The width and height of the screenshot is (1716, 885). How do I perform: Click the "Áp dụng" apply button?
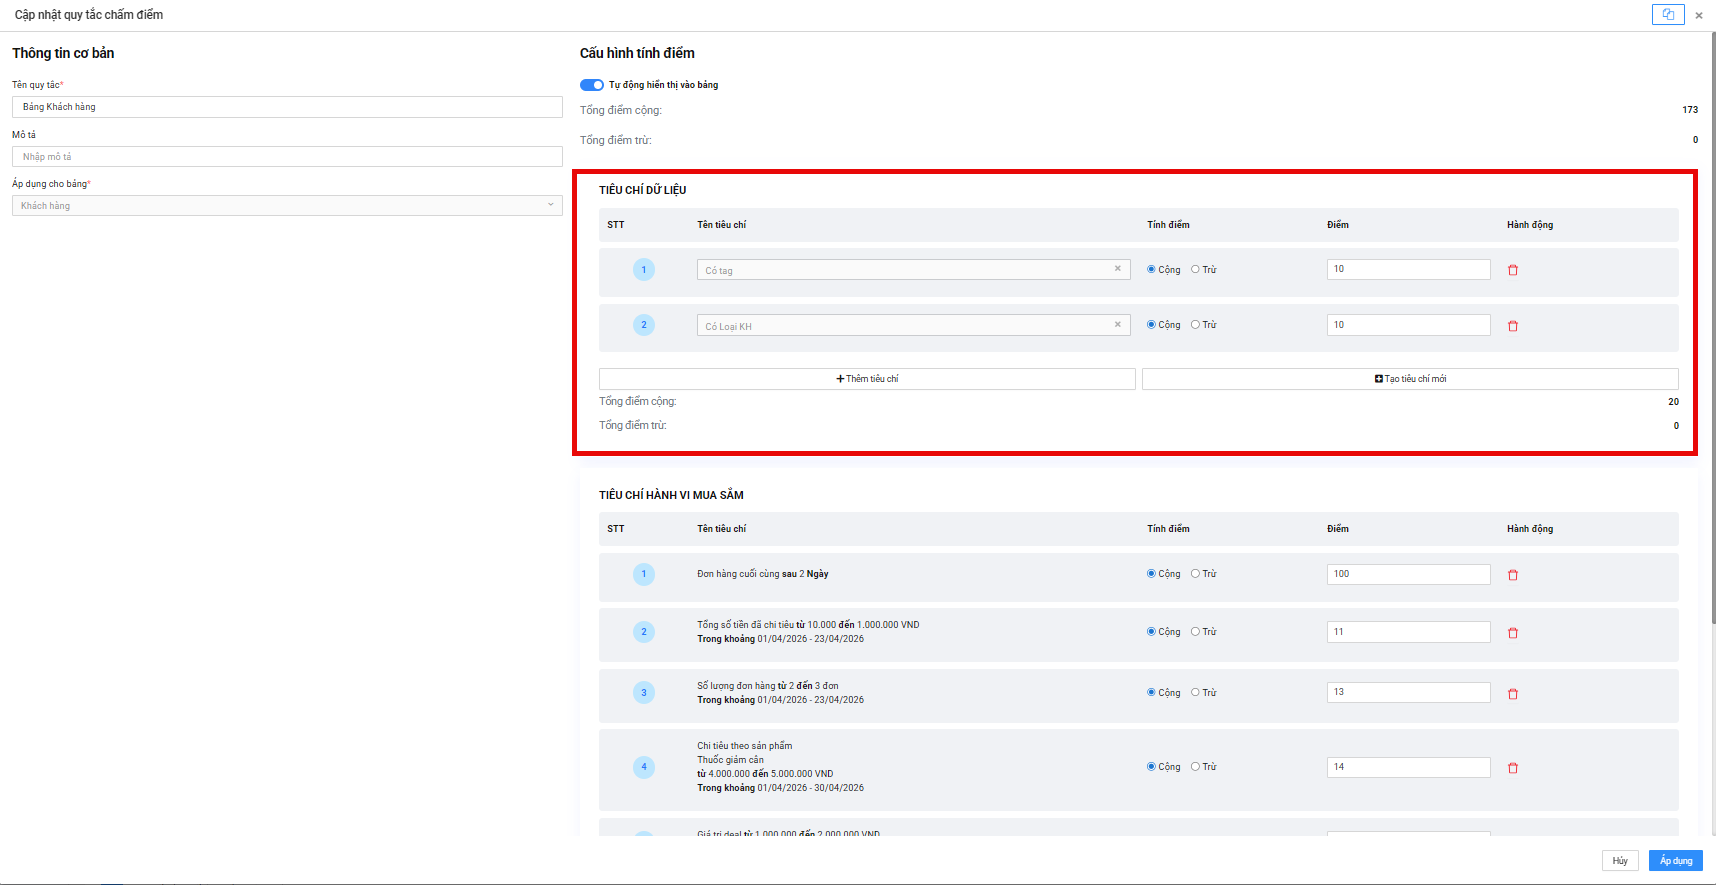point(1676,861)
